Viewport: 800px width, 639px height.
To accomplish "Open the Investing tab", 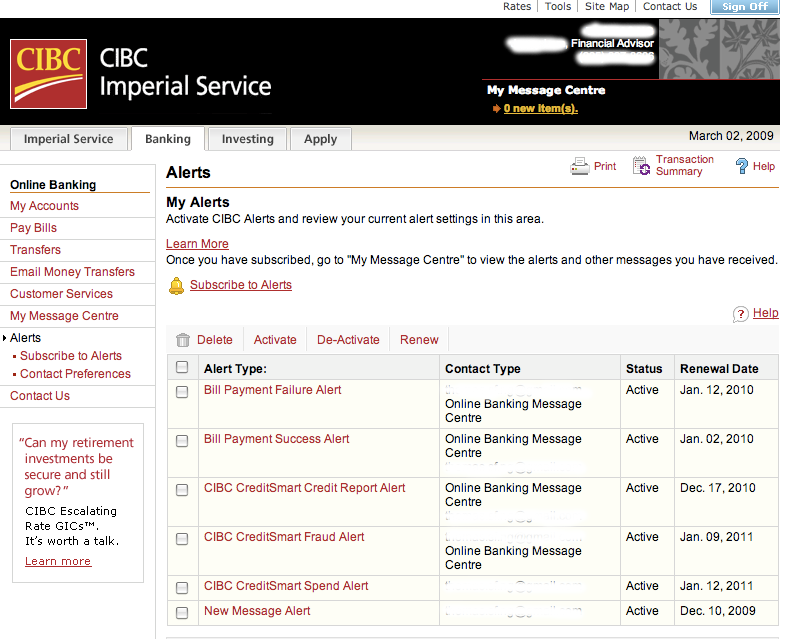I will tap(247, 139).
